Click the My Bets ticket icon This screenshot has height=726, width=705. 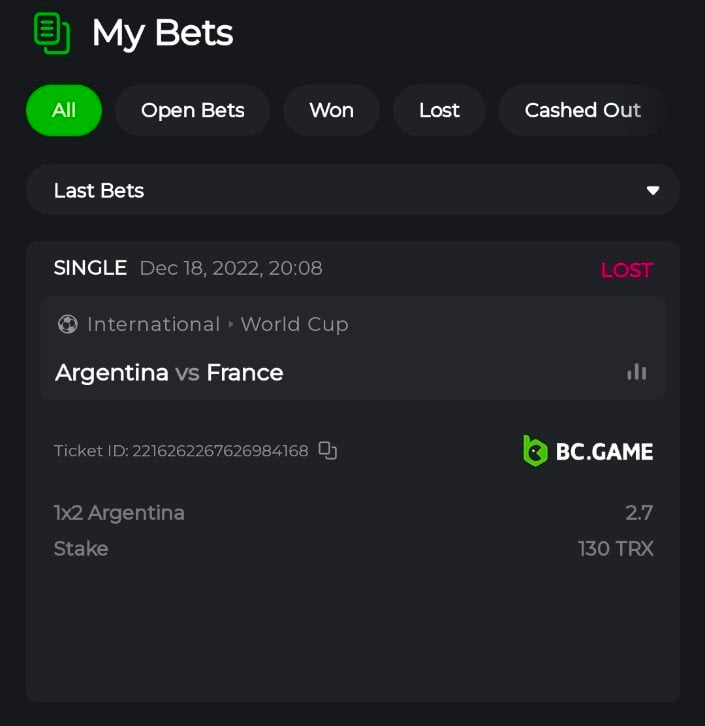tap(51, 33)
